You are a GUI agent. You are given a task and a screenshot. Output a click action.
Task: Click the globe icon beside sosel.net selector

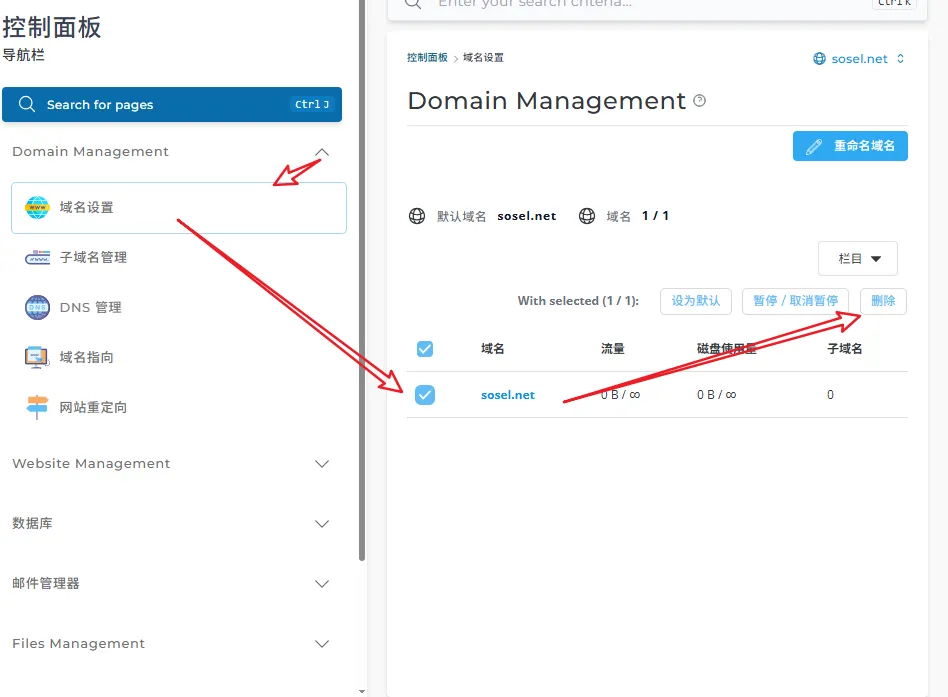pos(819,59)
